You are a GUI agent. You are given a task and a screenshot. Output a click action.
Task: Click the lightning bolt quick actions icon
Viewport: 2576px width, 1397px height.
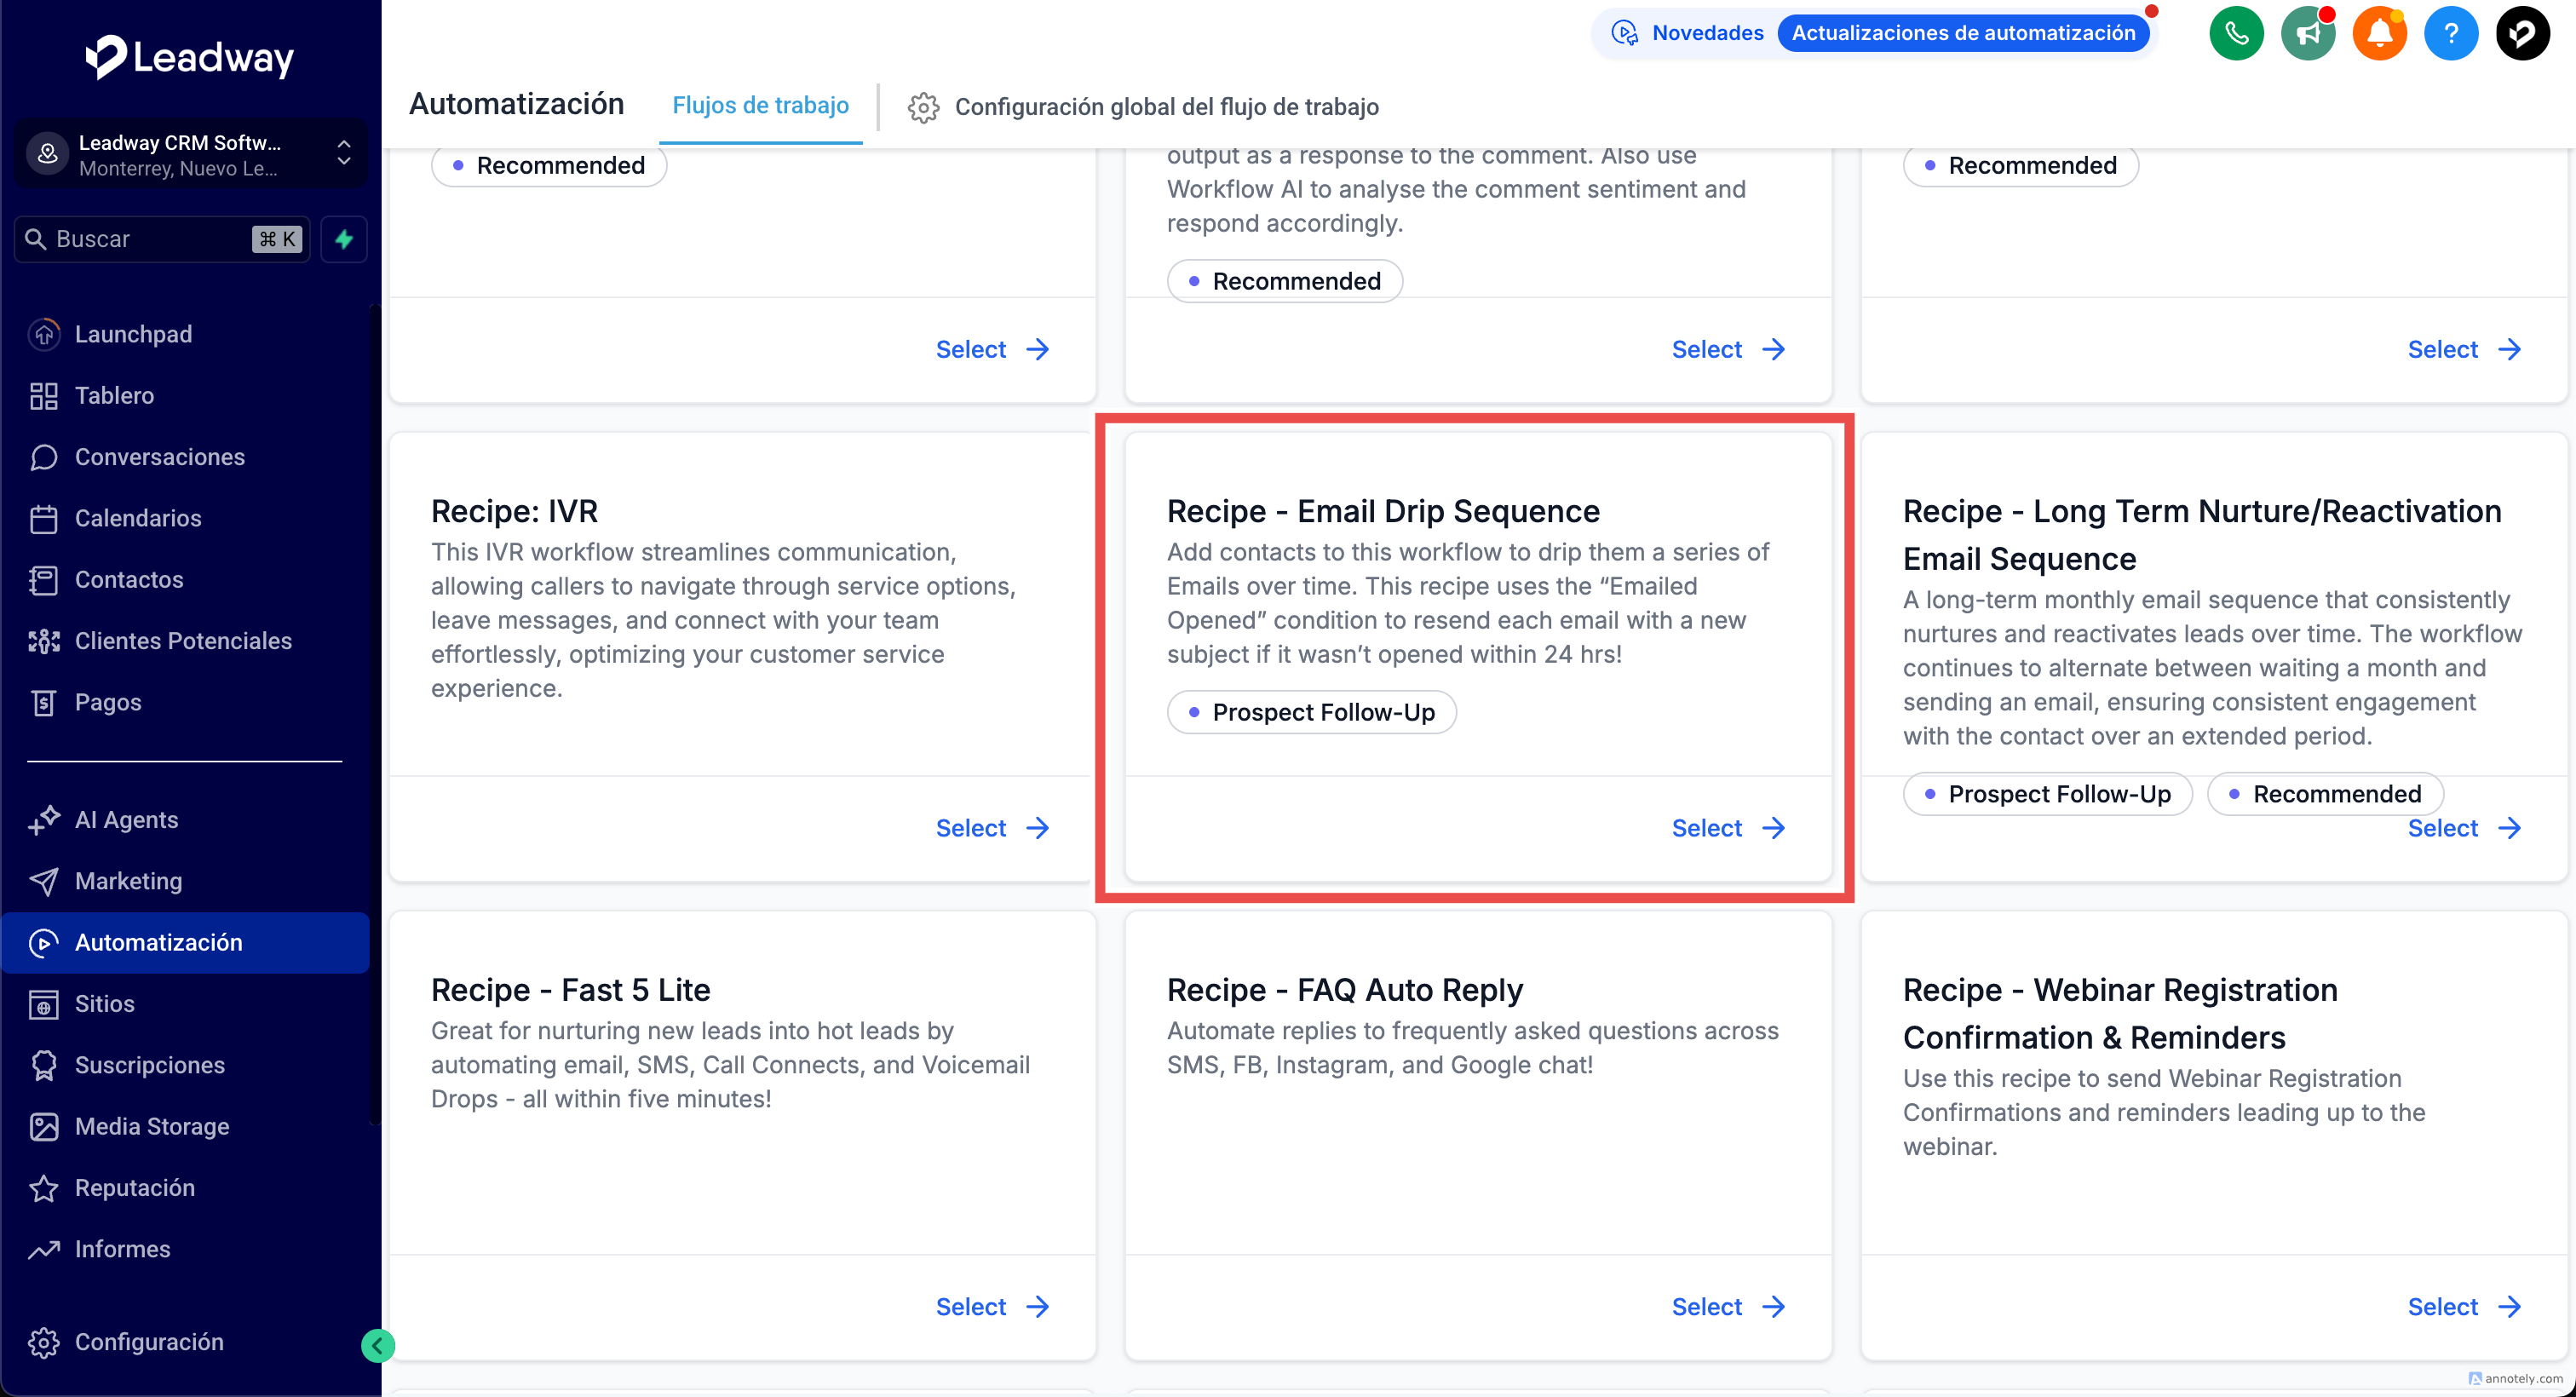(x=344, y=239)
